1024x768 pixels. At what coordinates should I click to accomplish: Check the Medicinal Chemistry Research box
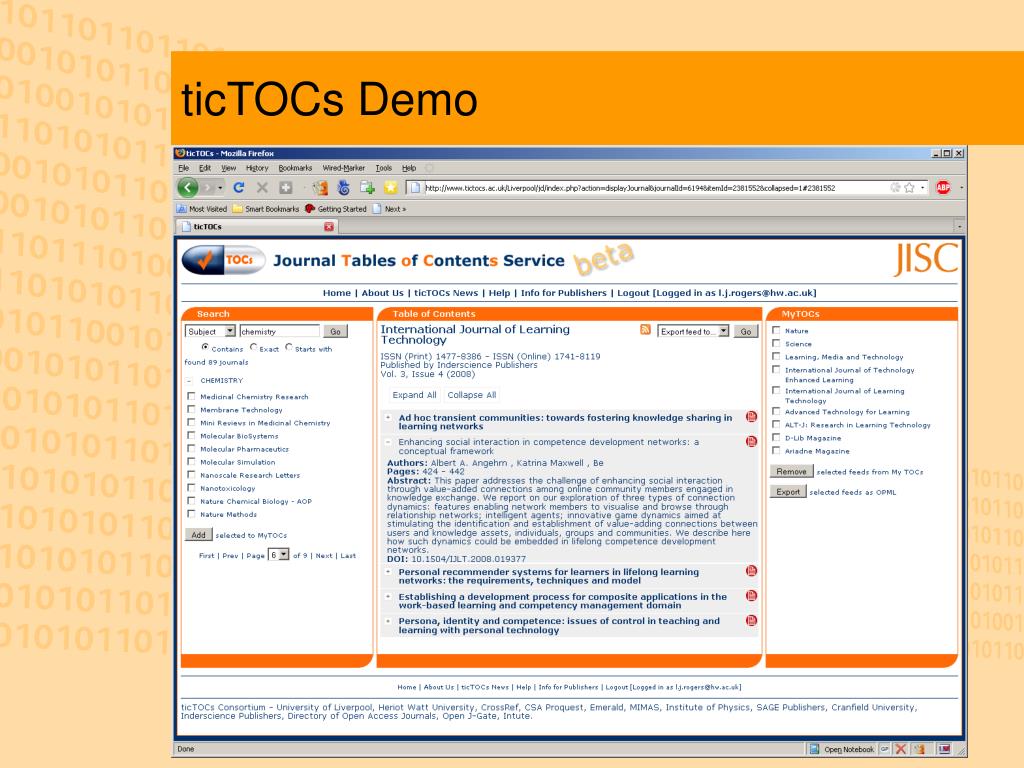pyautogui.click(x=191, y=396)
